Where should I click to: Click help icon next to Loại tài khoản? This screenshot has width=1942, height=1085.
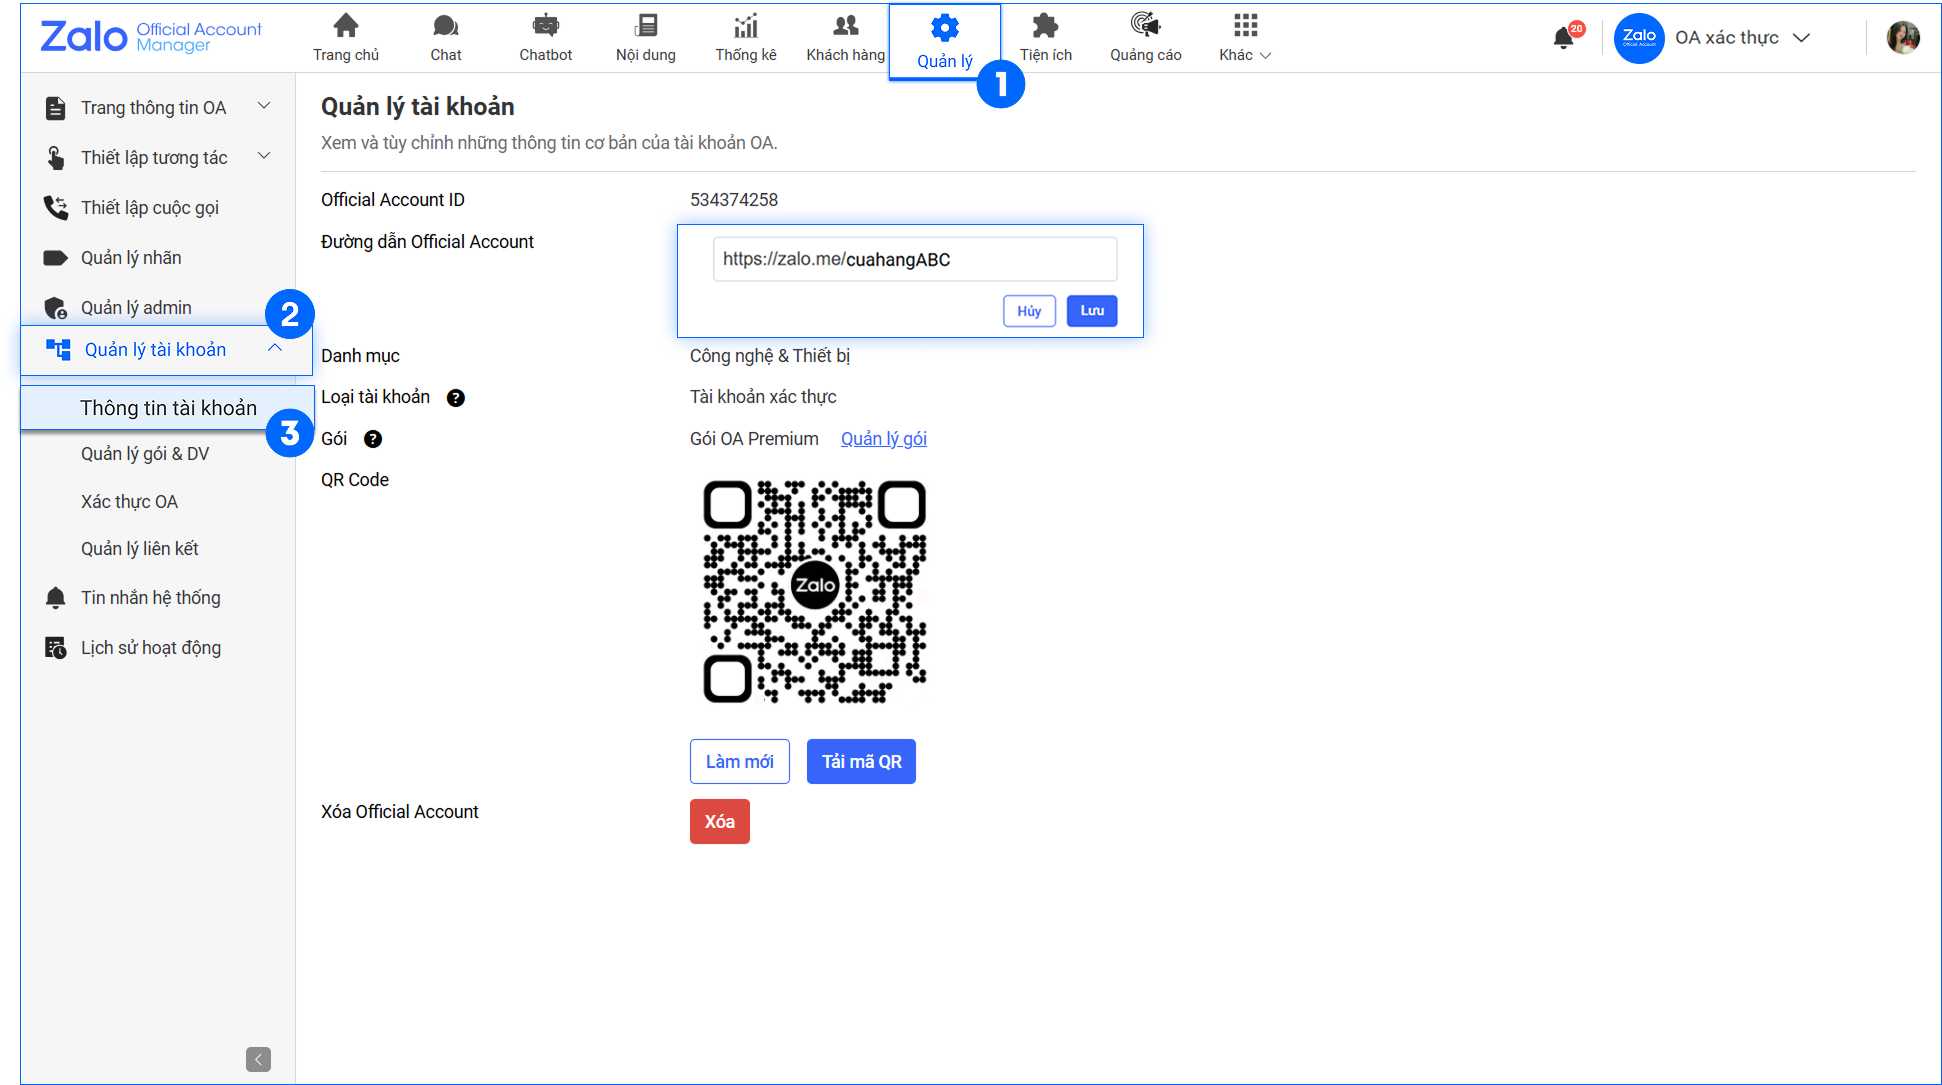455,398
